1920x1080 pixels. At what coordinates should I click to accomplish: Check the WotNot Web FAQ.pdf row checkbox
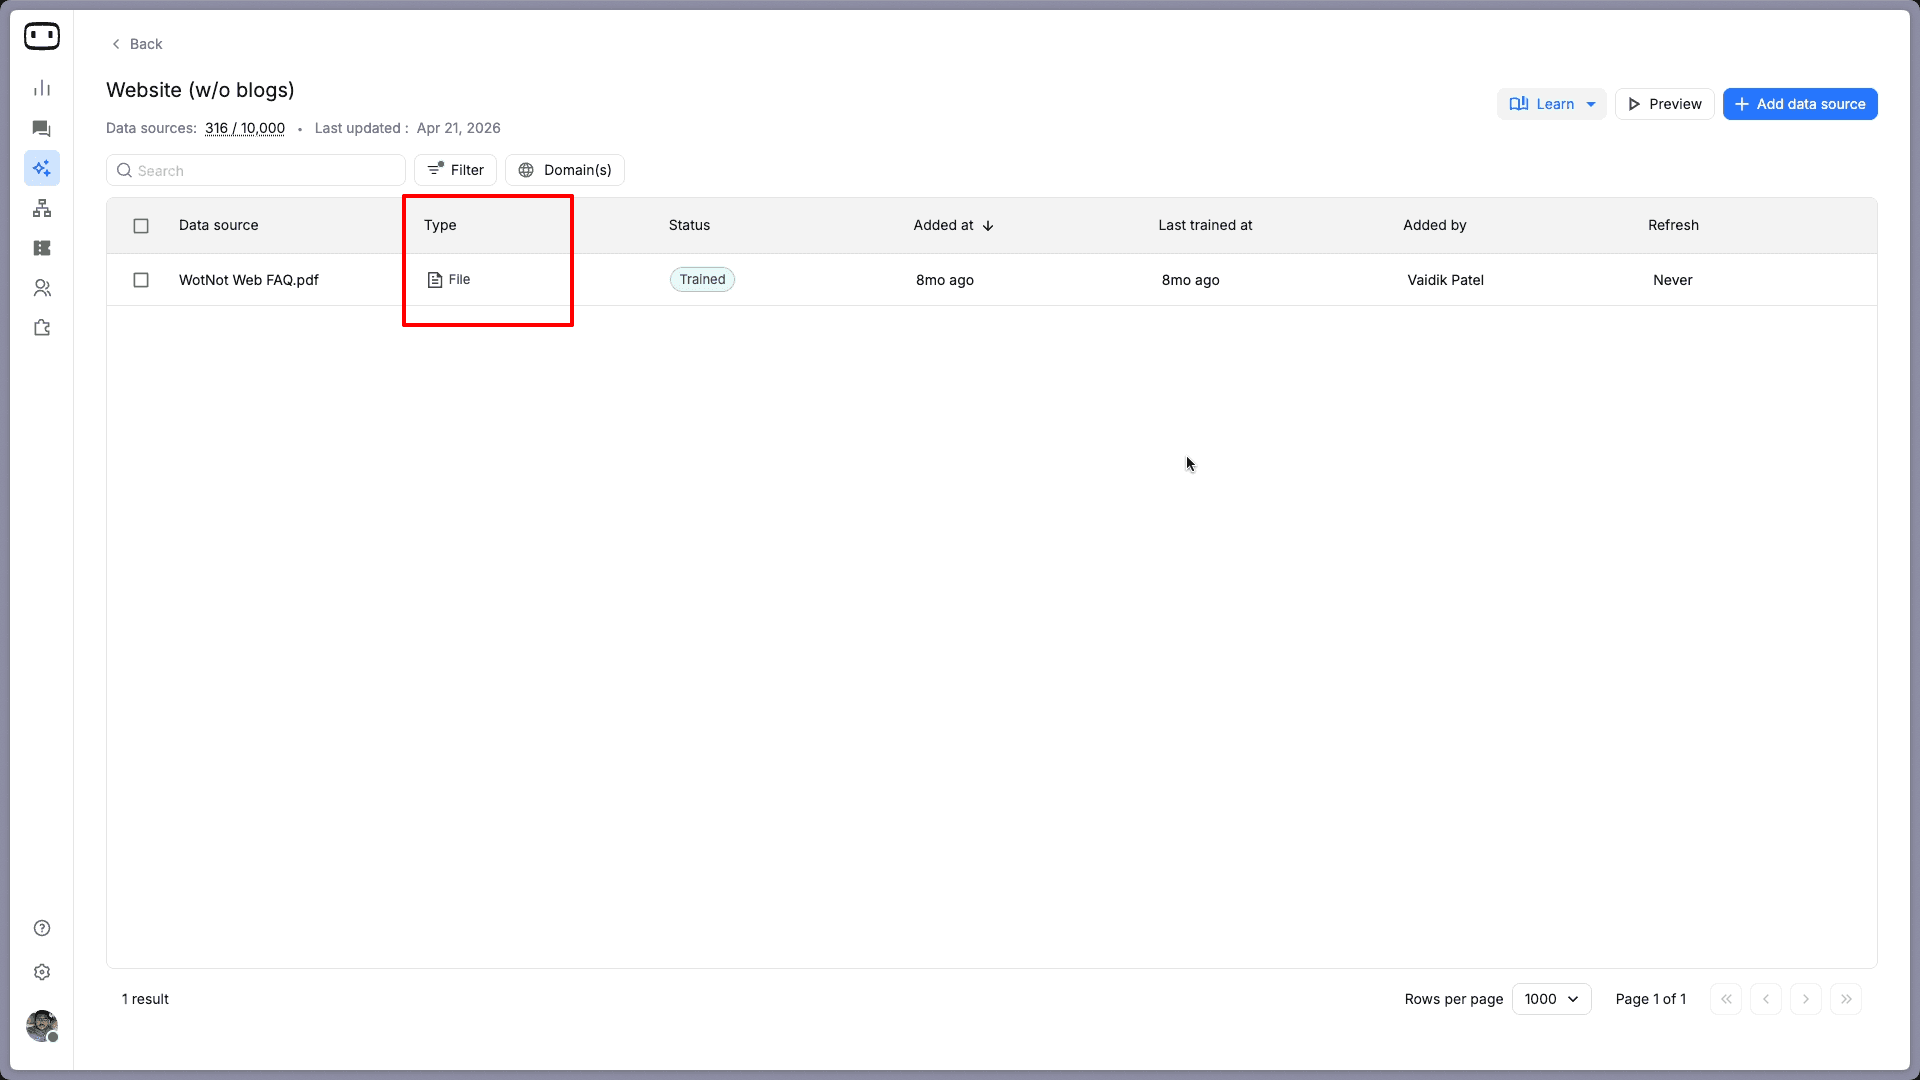141,280
